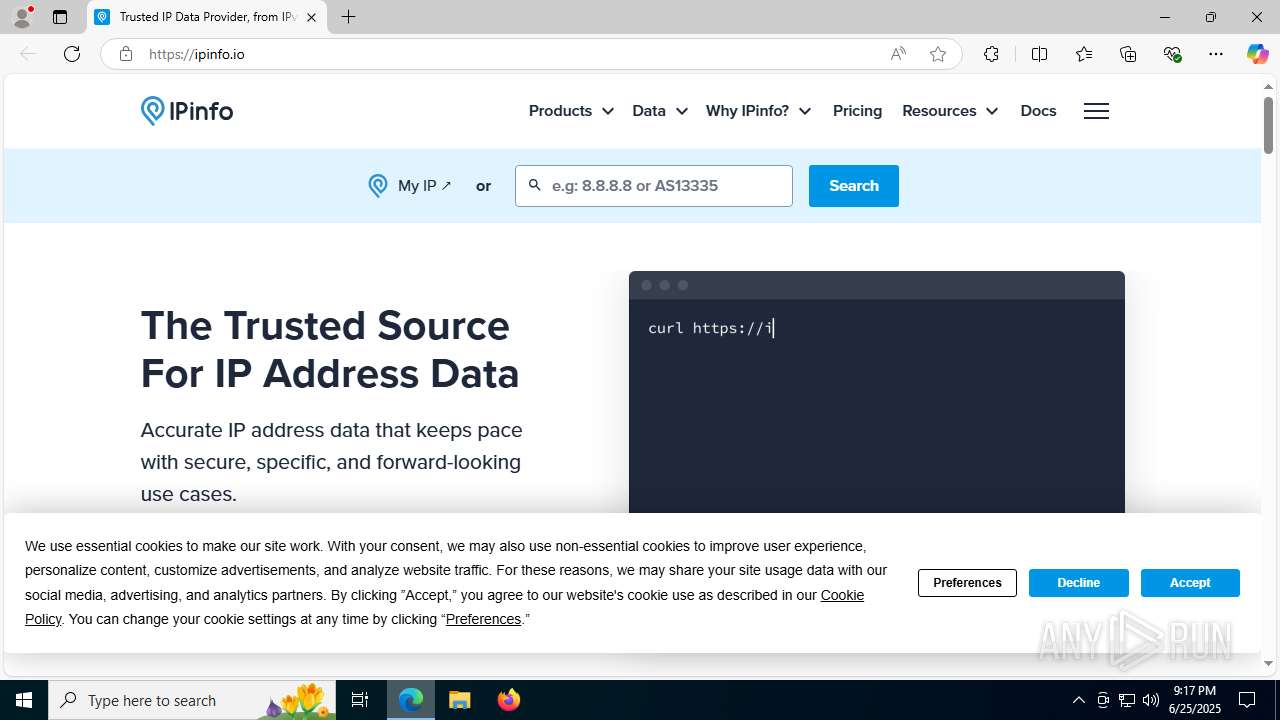Launch Firefox from the taskbar
The width and height of the screenshot is (1280, 720).
(508, 700)
